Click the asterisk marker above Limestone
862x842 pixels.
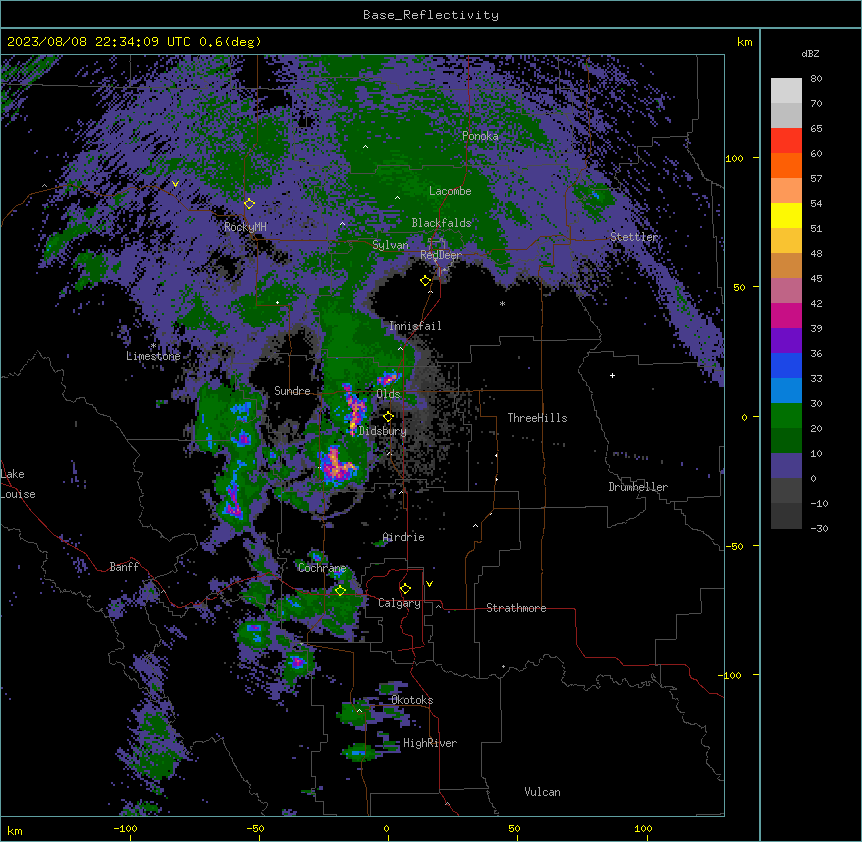[x=153, y=346]
